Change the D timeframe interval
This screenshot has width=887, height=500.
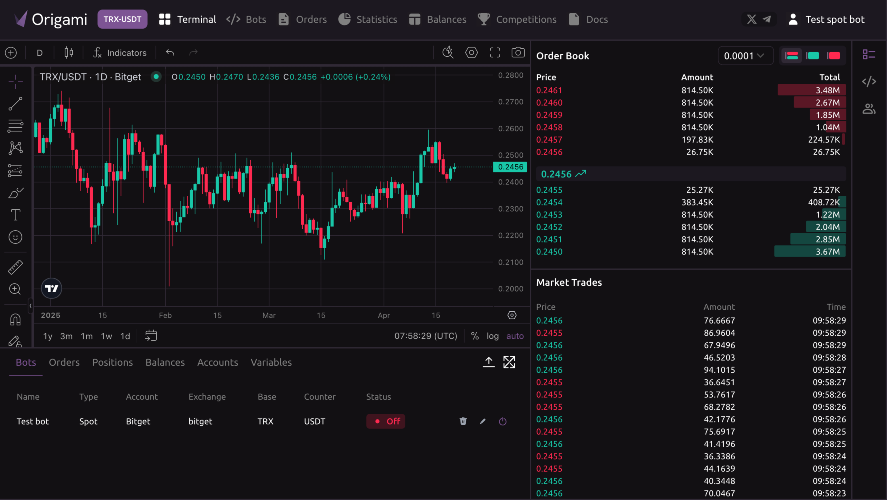click(x=40, y=53)
